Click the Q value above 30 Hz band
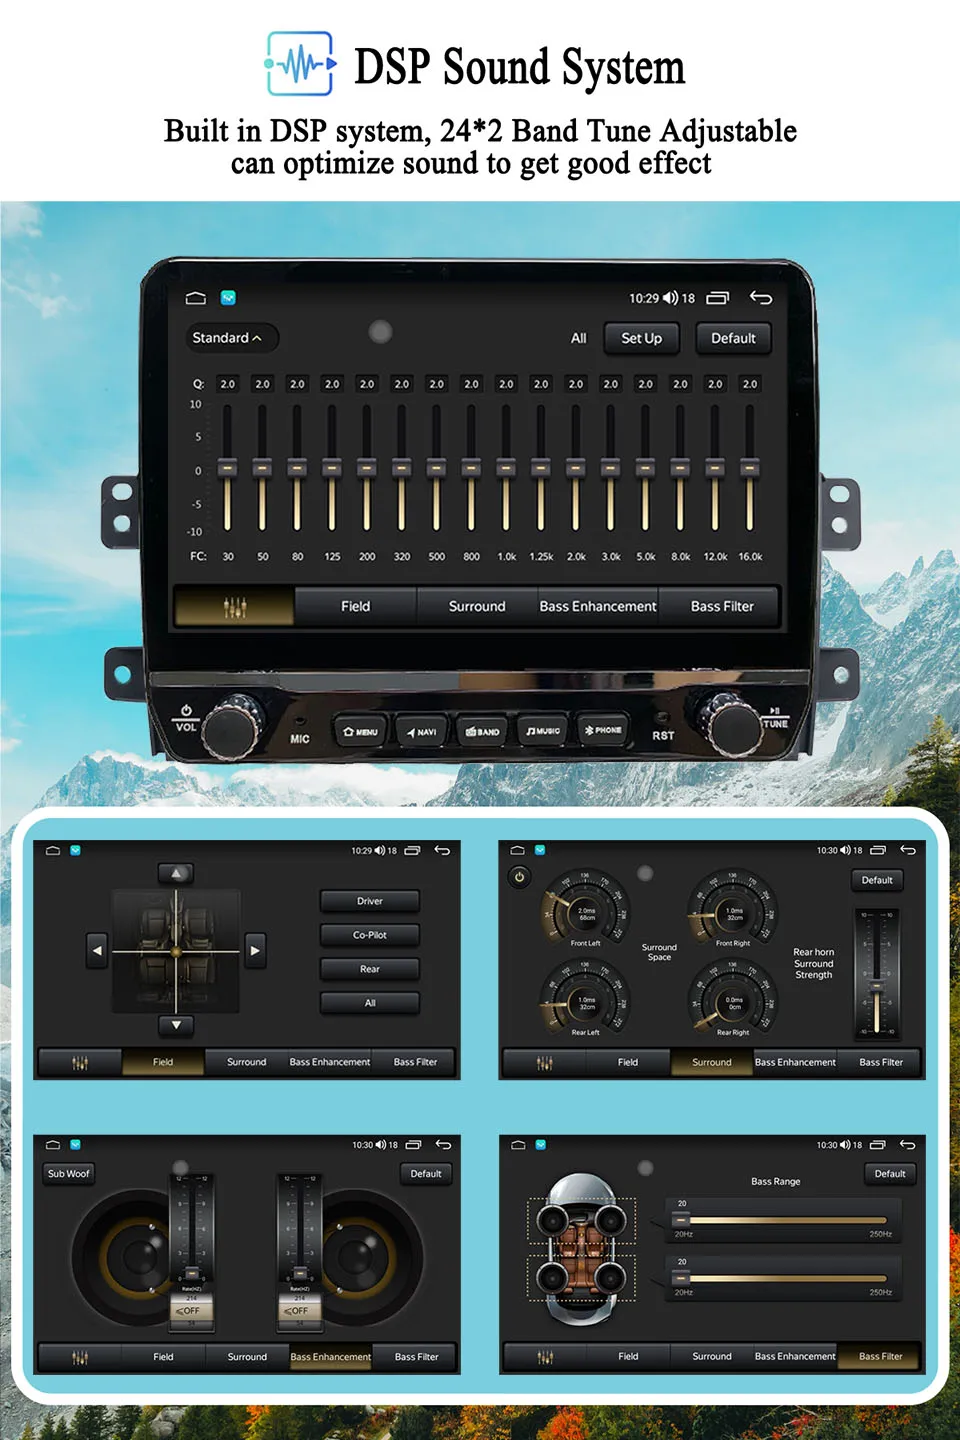960x1440 pixels. point(228,384)
